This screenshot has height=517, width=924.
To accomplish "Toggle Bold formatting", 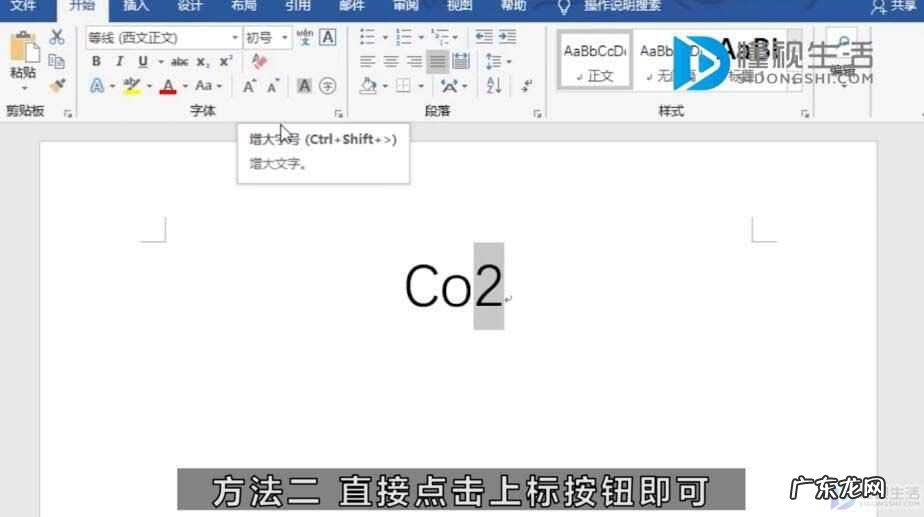I will point(96,61).
